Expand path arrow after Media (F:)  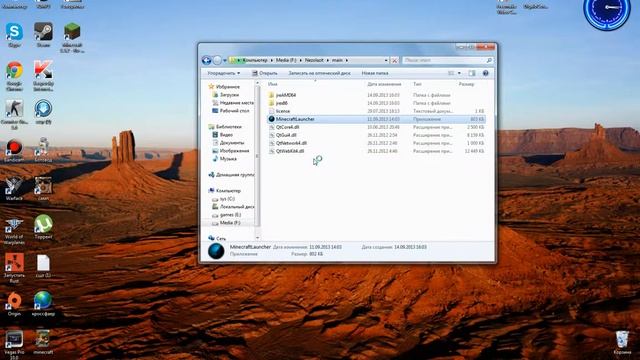coord(301,60)
